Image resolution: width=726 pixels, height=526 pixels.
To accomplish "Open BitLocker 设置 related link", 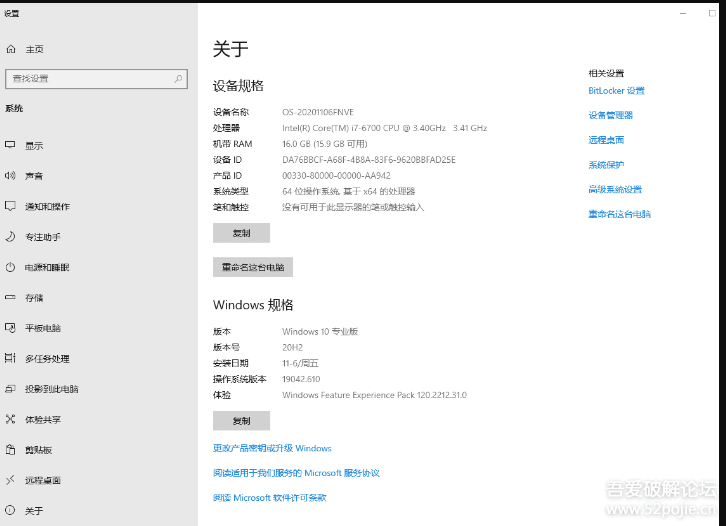I will [616, 91].
